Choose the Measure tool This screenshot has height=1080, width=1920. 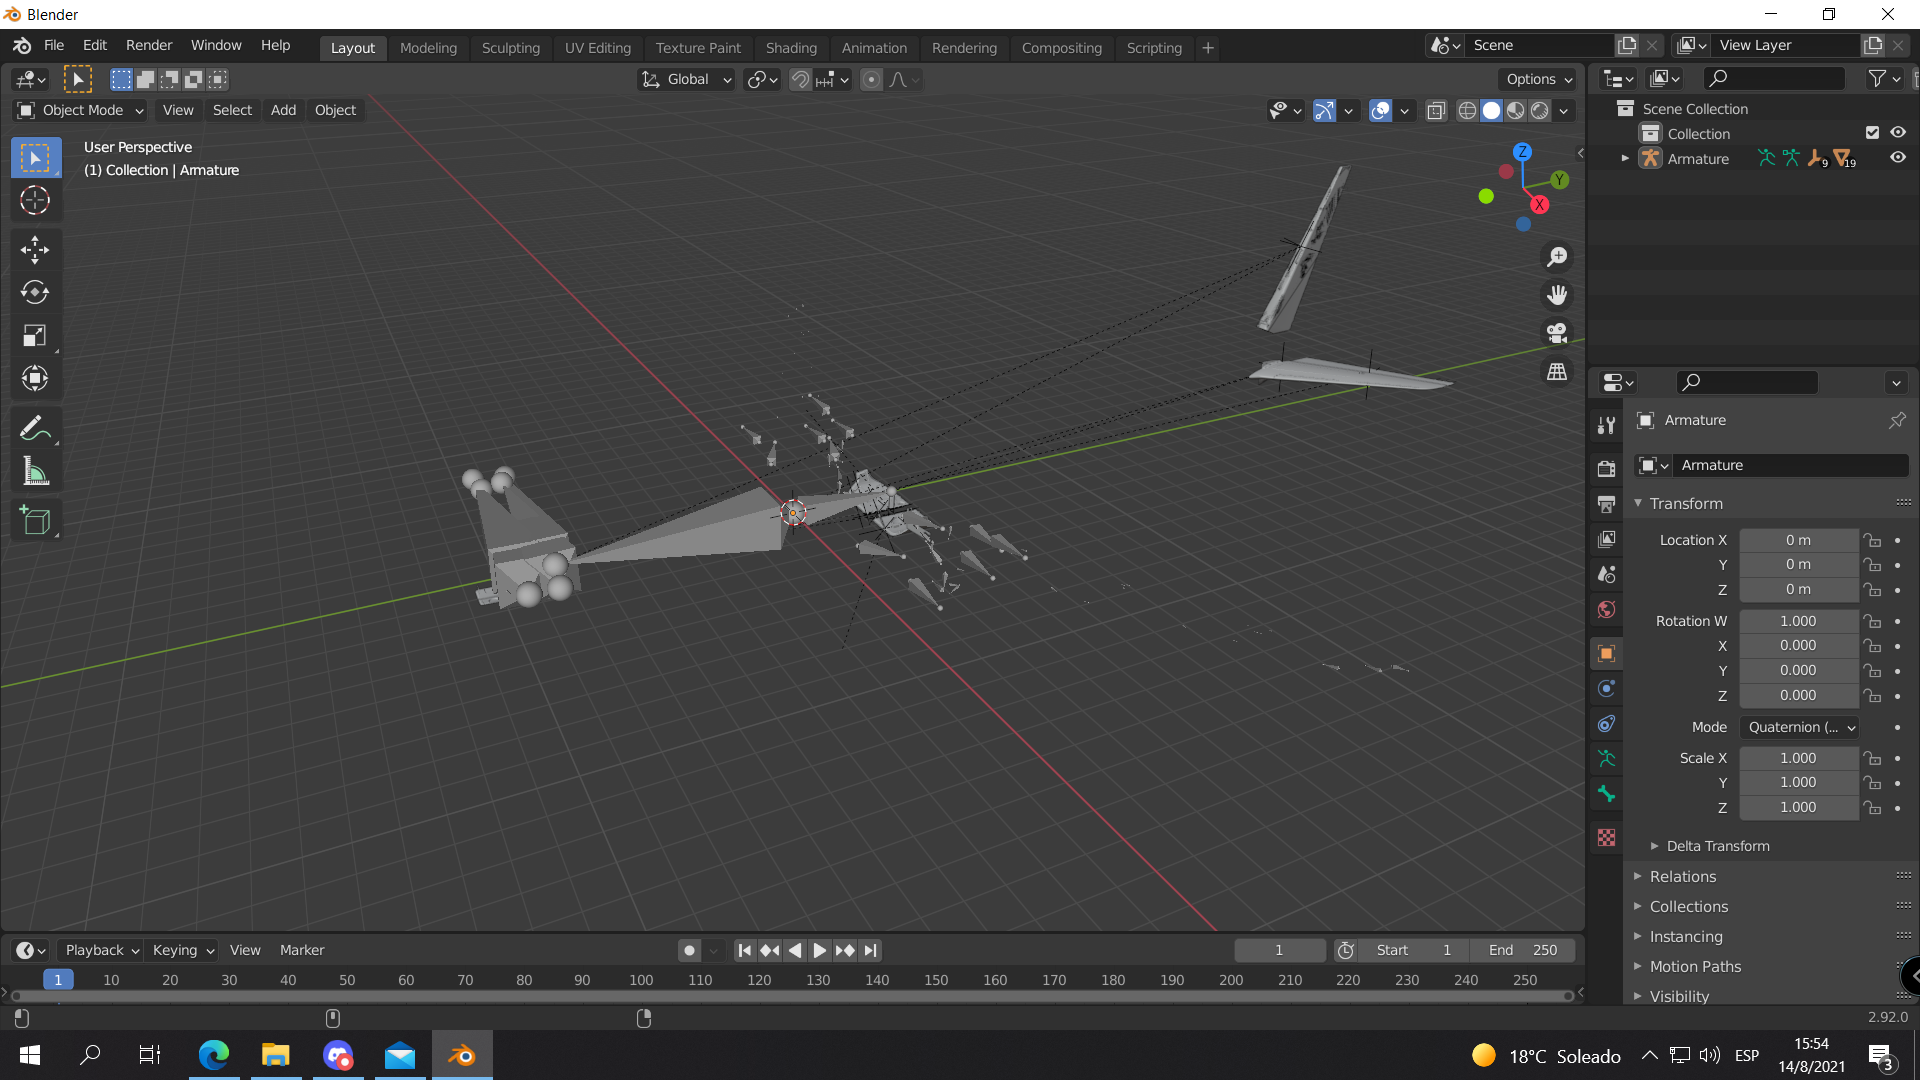tap(35, 471)
